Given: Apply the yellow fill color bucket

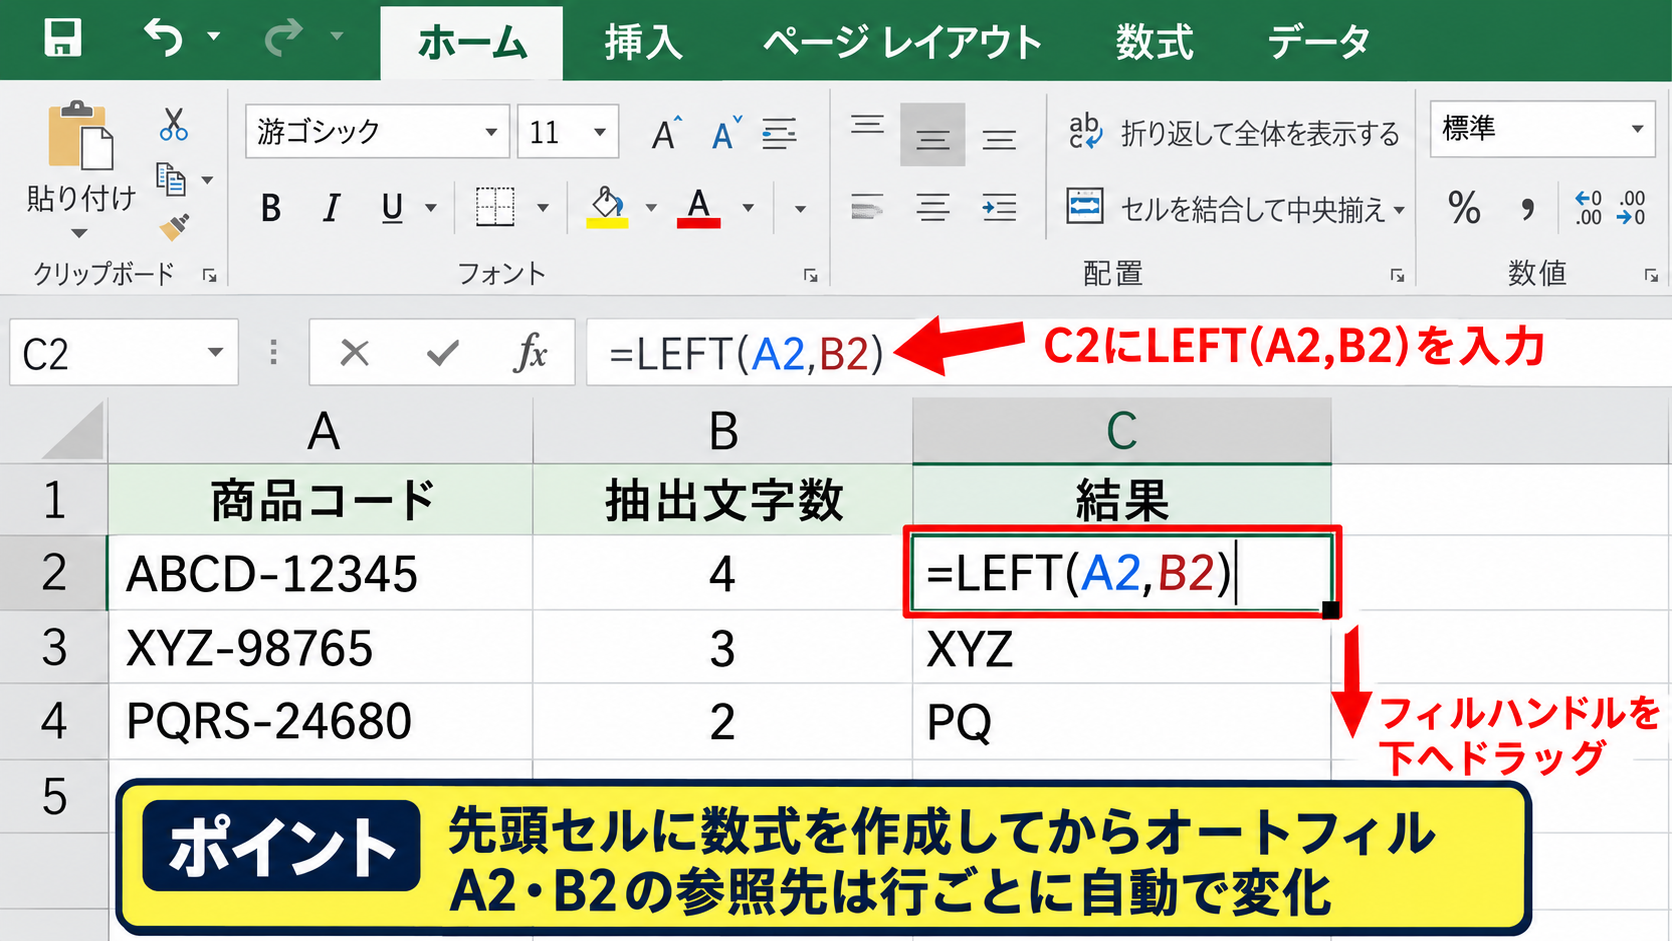Looking at the screenshot, I should [606, 208].
